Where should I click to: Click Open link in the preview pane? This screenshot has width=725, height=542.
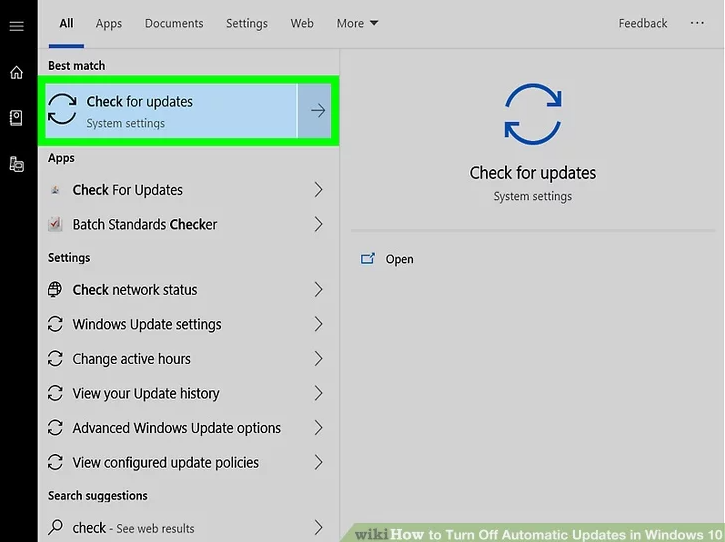coord(399,259)
